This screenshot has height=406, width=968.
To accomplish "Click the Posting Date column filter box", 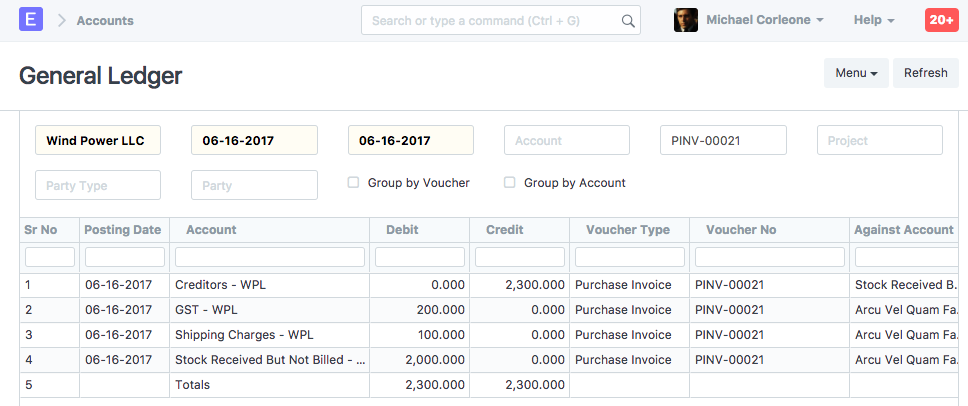I will pyautogui.click(x=125, y=257).
